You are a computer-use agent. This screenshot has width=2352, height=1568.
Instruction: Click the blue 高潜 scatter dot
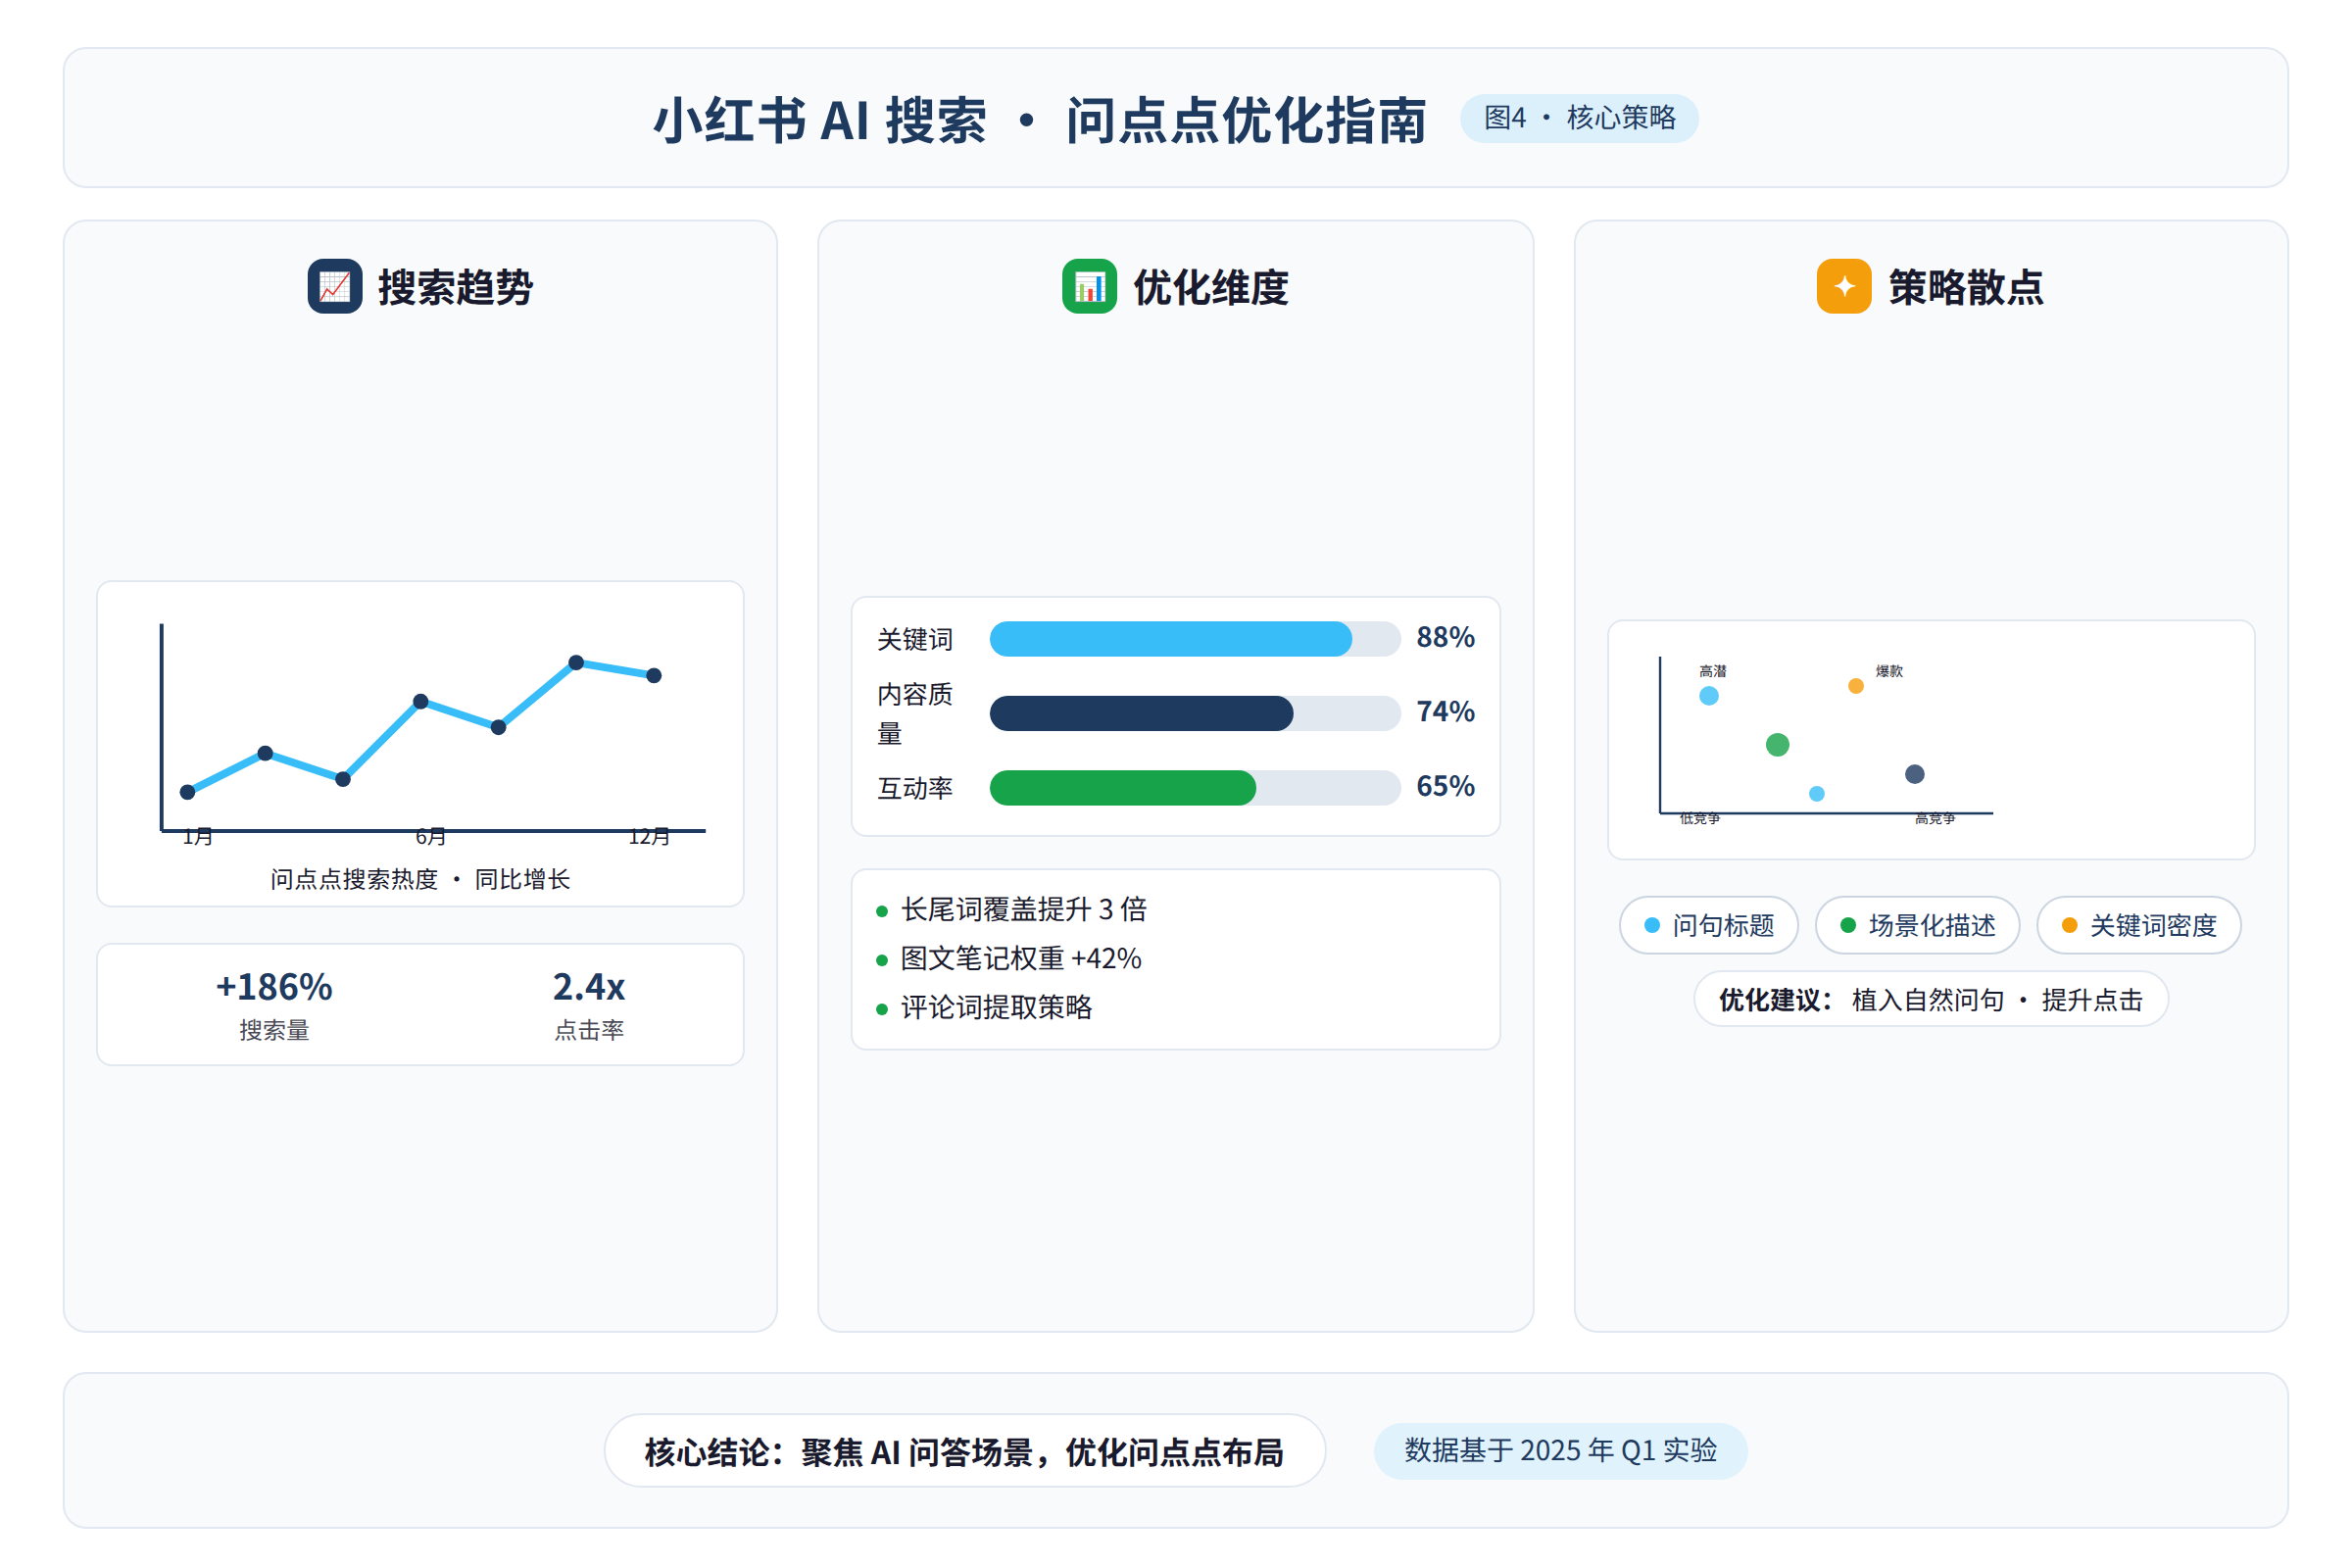pyautogui.click(x=1709, y=696)
